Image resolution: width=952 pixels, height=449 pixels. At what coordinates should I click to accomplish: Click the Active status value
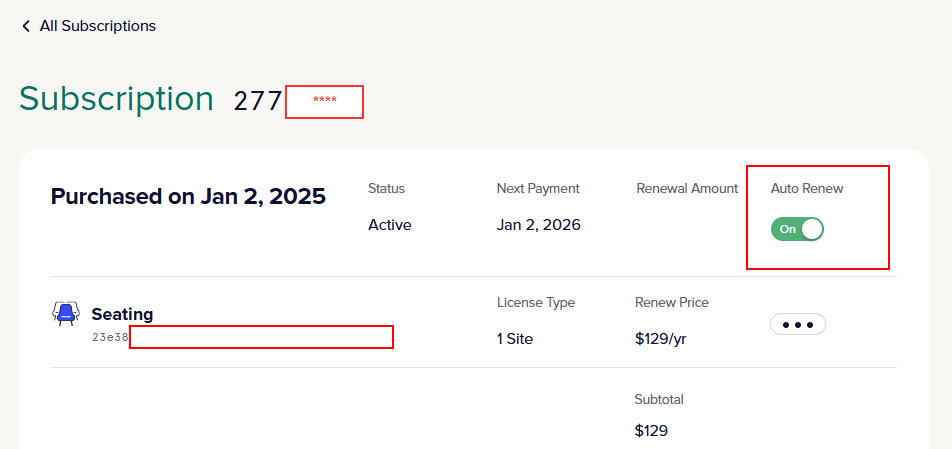coord(389,225)
